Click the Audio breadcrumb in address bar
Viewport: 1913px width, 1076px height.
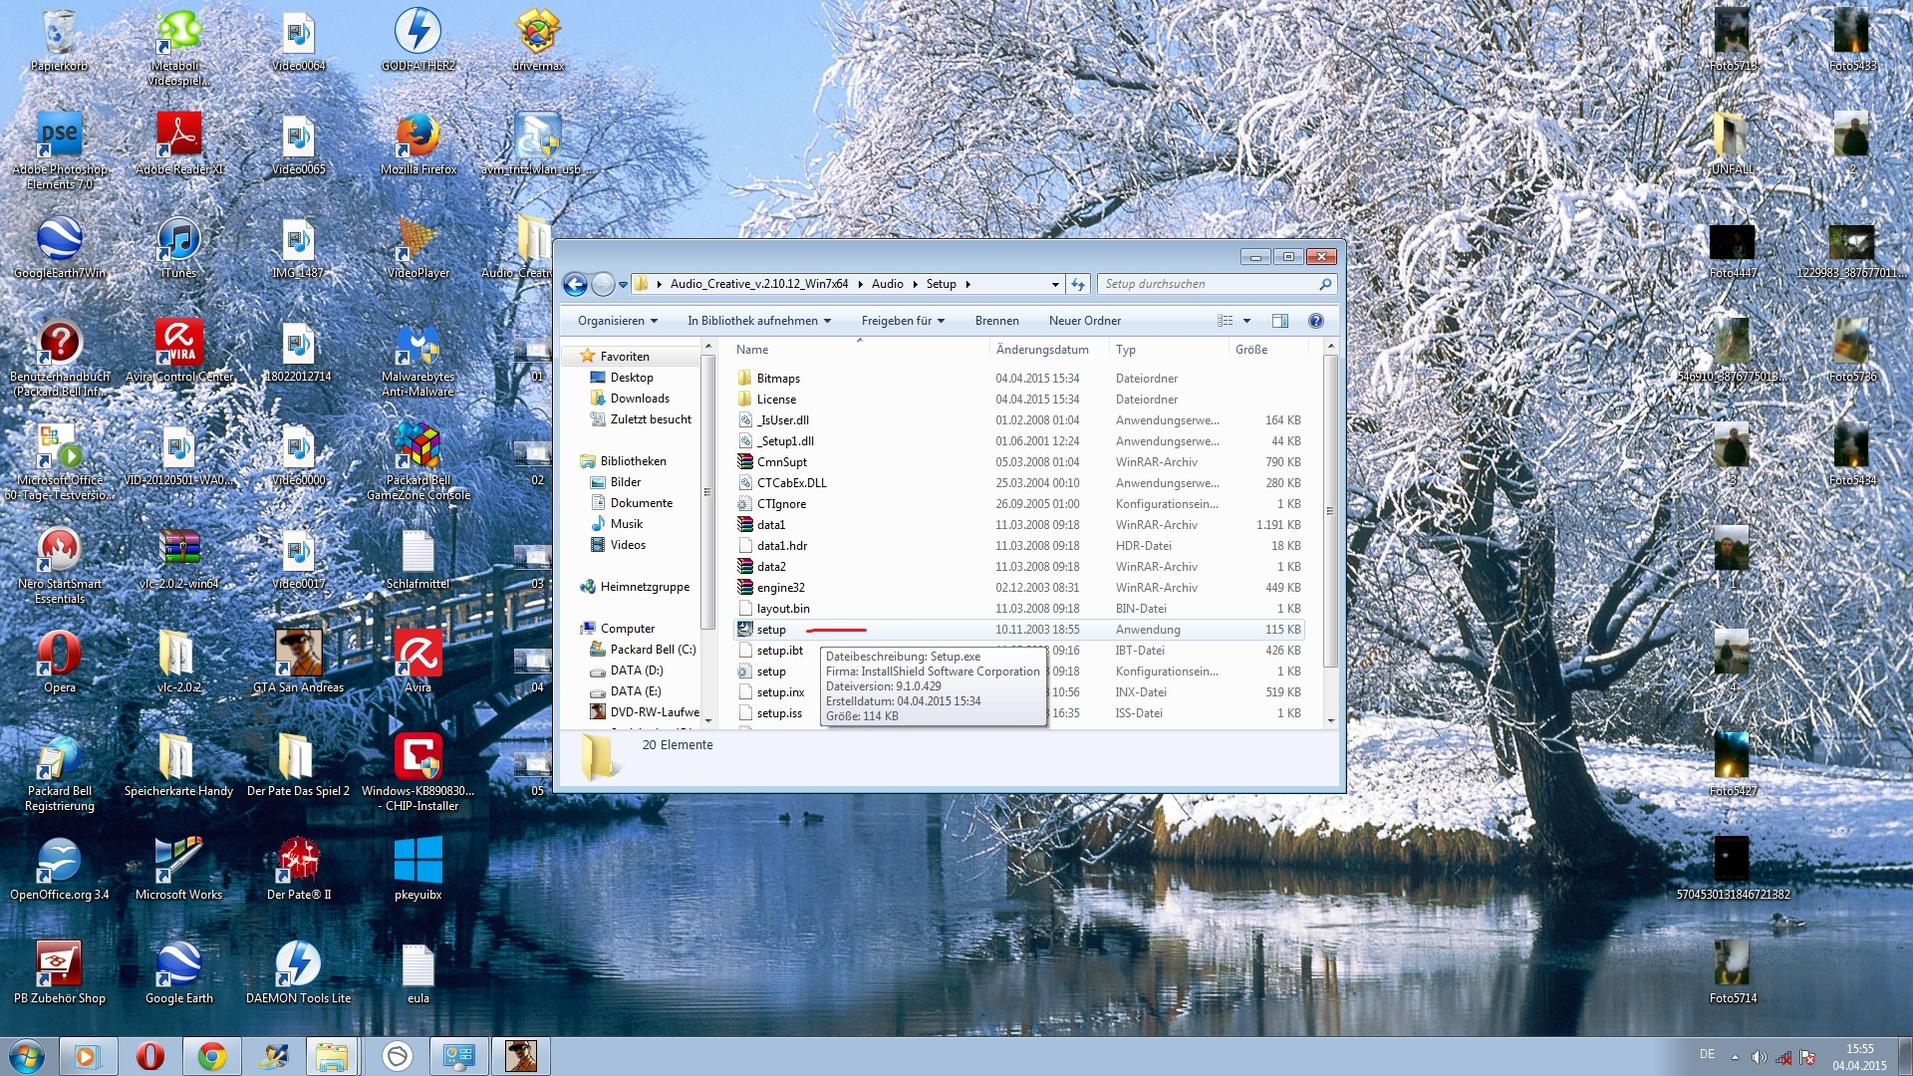[887, 284]
